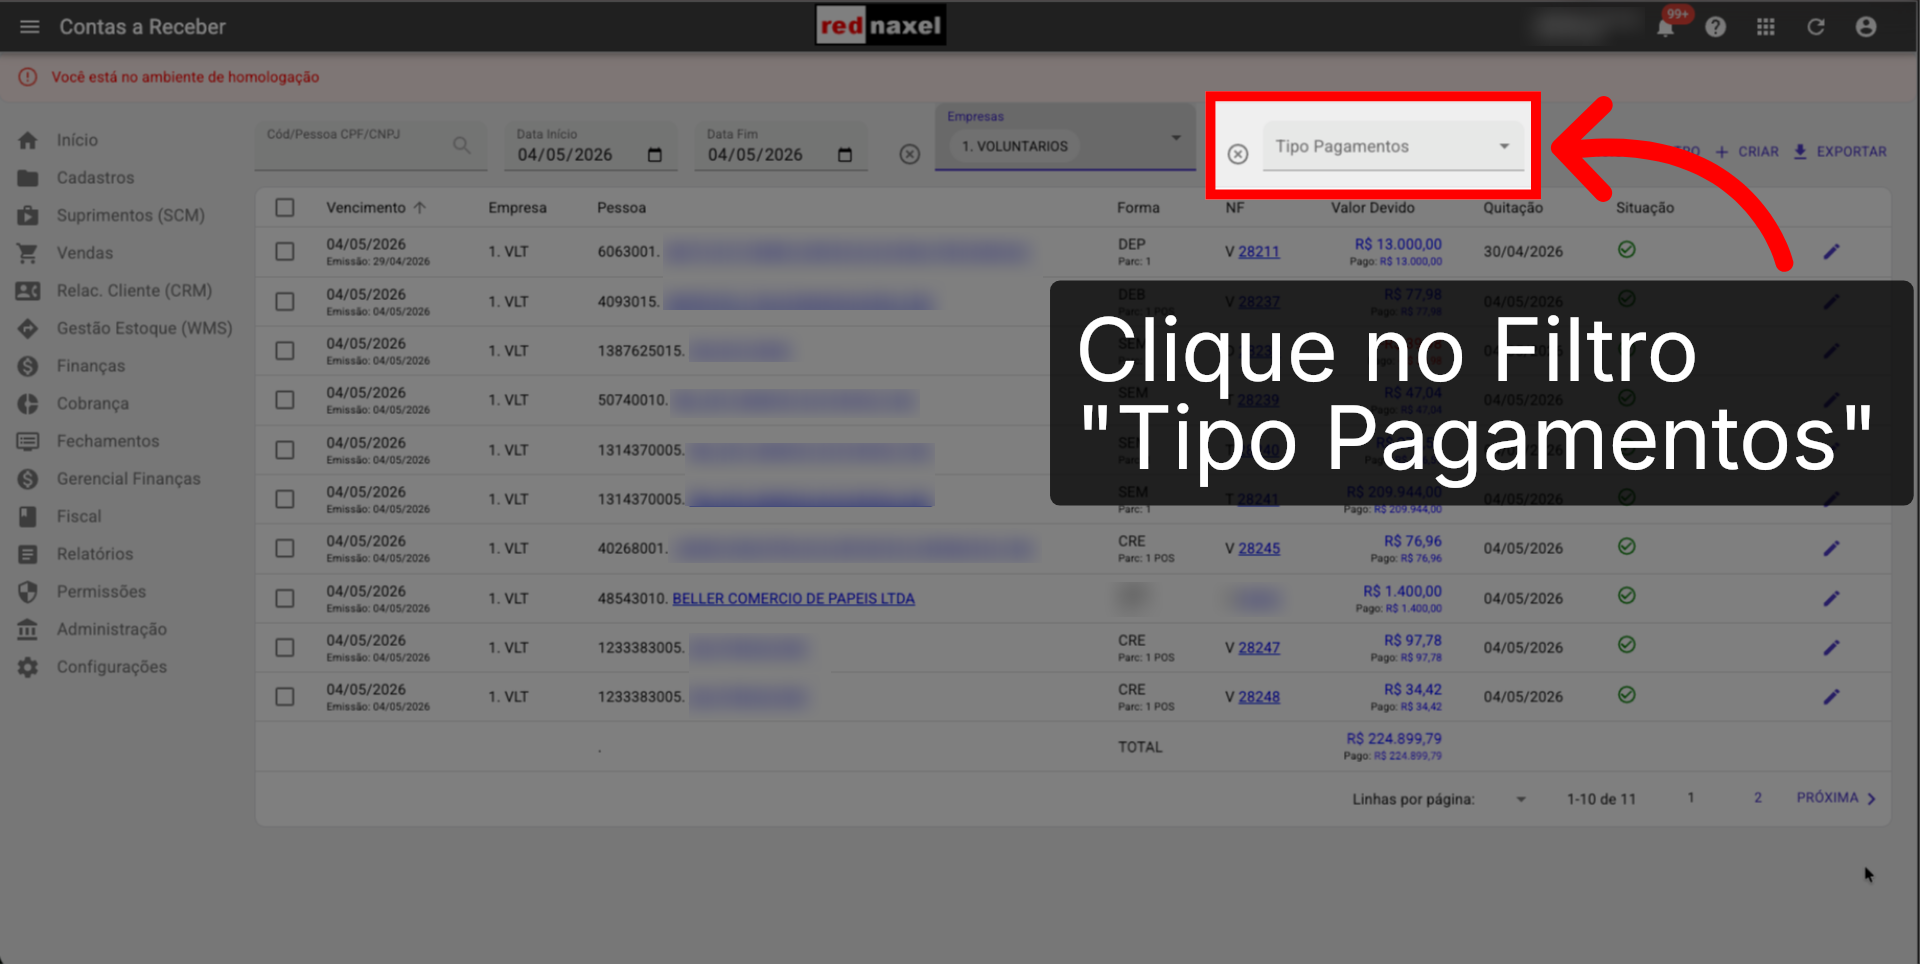The height and width of the screenshot is (964, 1920).
Task: Open Suprimentos (SCM) in the sidebar
Action: click(x=130, y=215)
